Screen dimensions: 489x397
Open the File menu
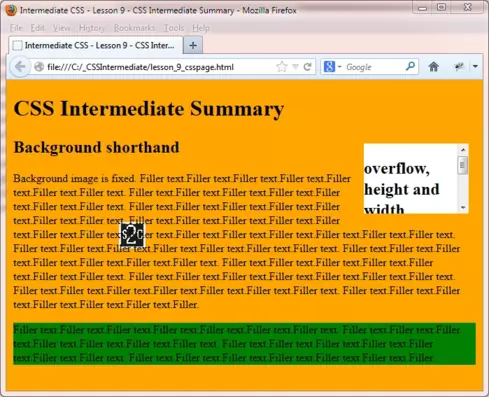pyautogui.click(x=16, y=28)
